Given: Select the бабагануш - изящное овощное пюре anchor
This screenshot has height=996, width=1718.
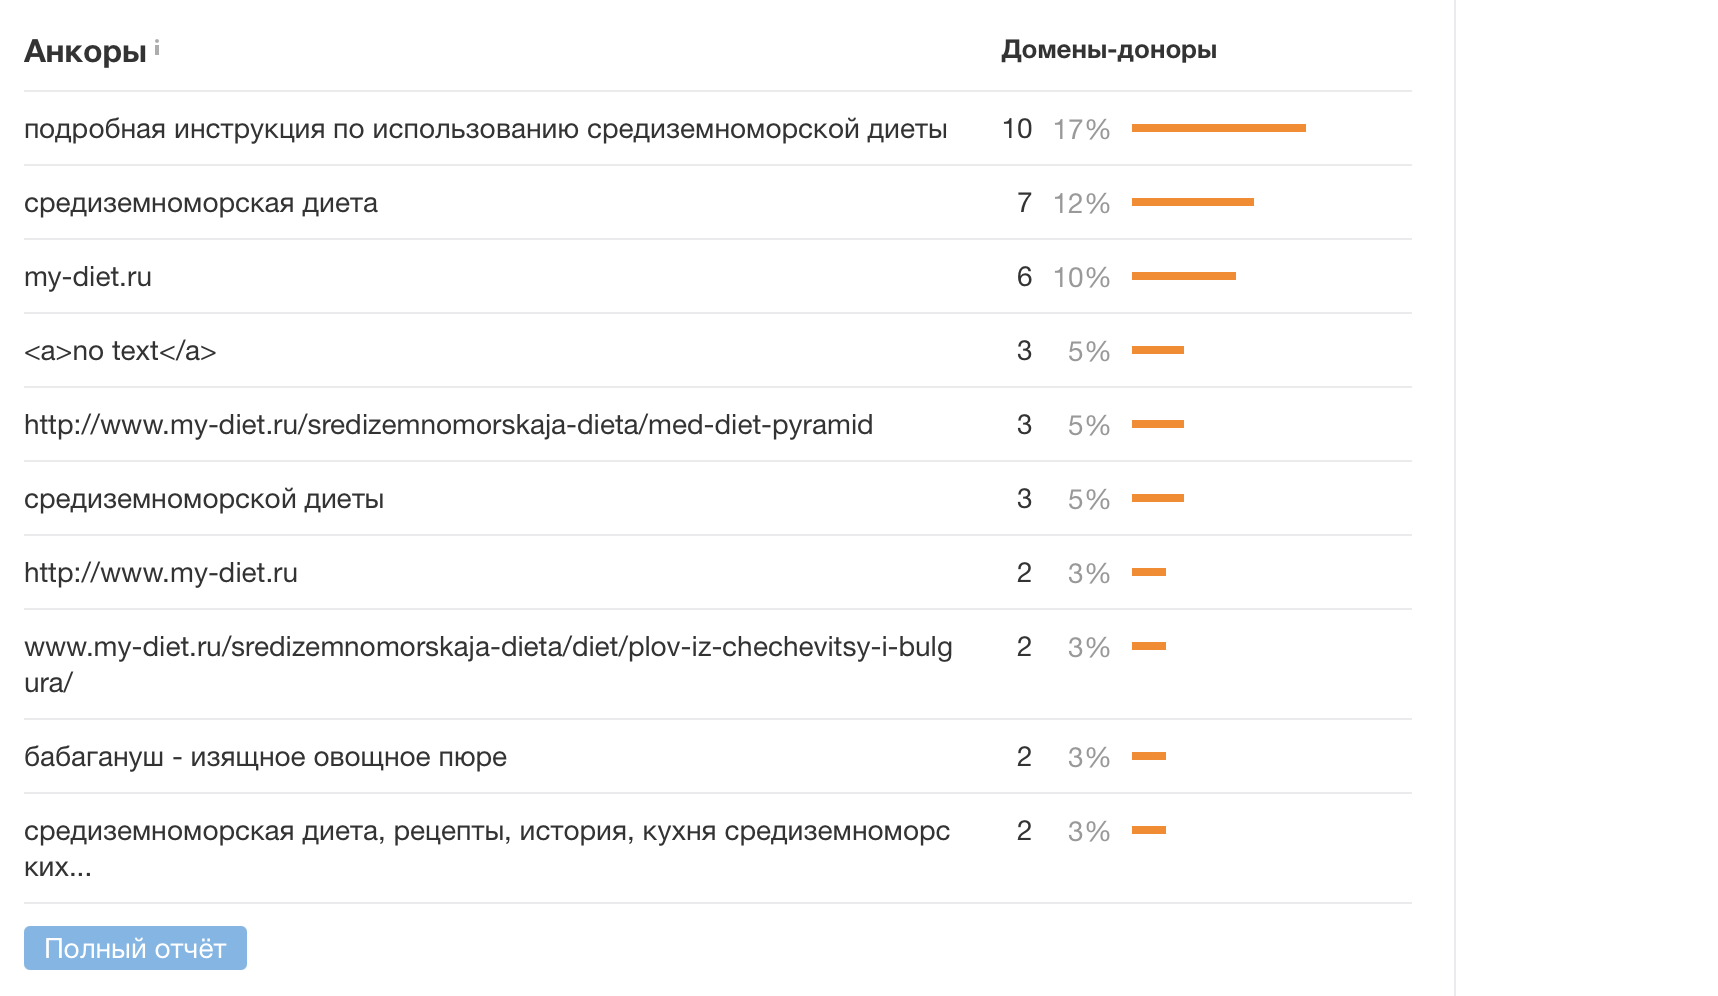Looking at the screenshot, I should pos(265,757).
